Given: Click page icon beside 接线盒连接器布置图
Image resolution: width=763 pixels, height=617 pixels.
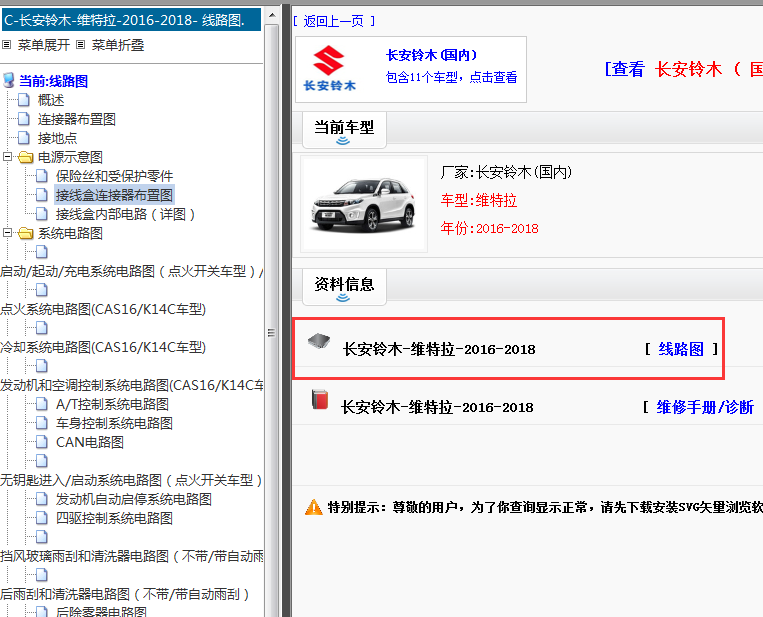Looking at the screenshot, I should (x=42, y=195).
